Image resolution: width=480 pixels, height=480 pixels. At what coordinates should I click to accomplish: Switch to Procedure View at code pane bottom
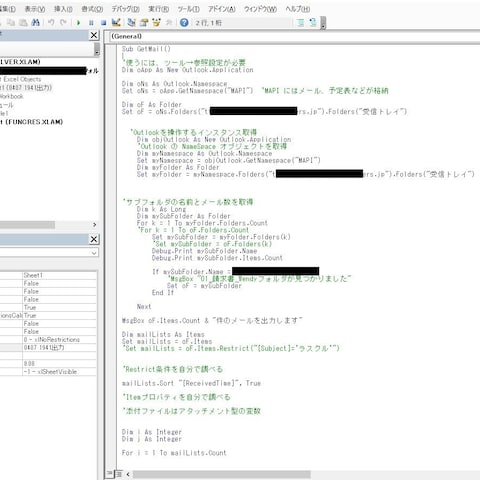coord(109,473)
